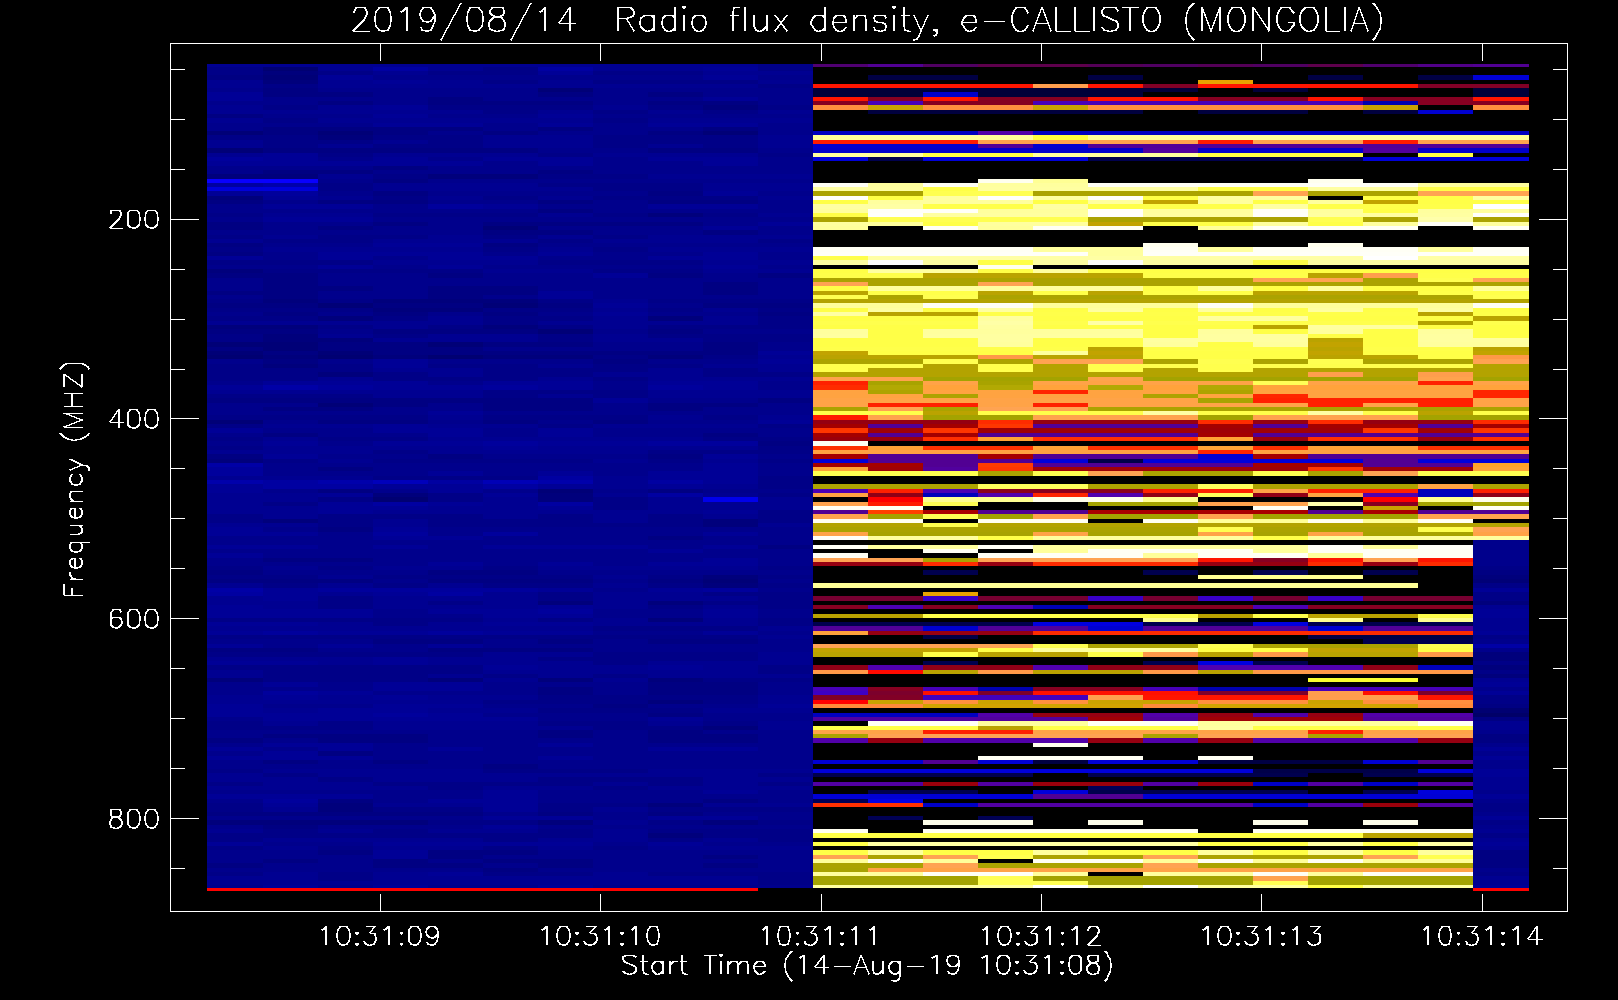Click the '600' frequency tick label

134,619
